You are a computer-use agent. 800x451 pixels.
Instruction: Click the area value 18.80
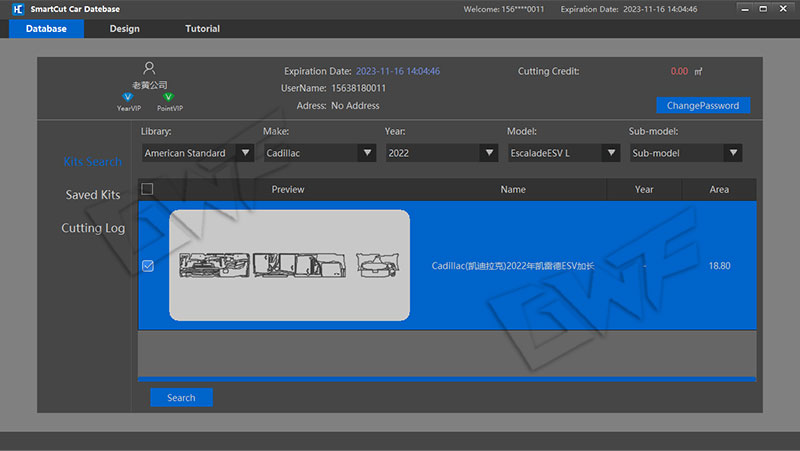tap(719, 266)
